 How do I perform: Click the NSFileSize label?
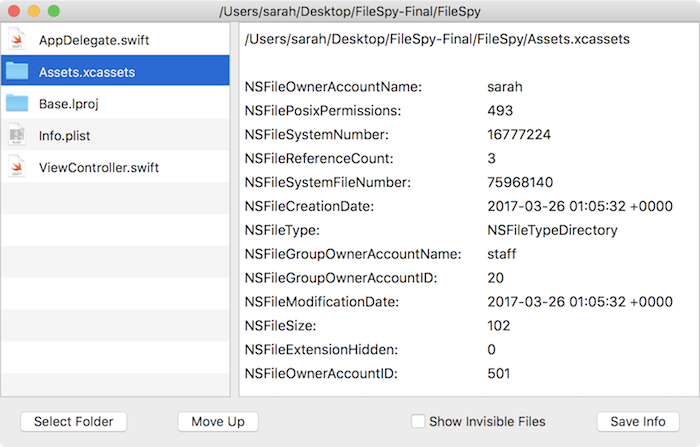(x=280, y=326)
